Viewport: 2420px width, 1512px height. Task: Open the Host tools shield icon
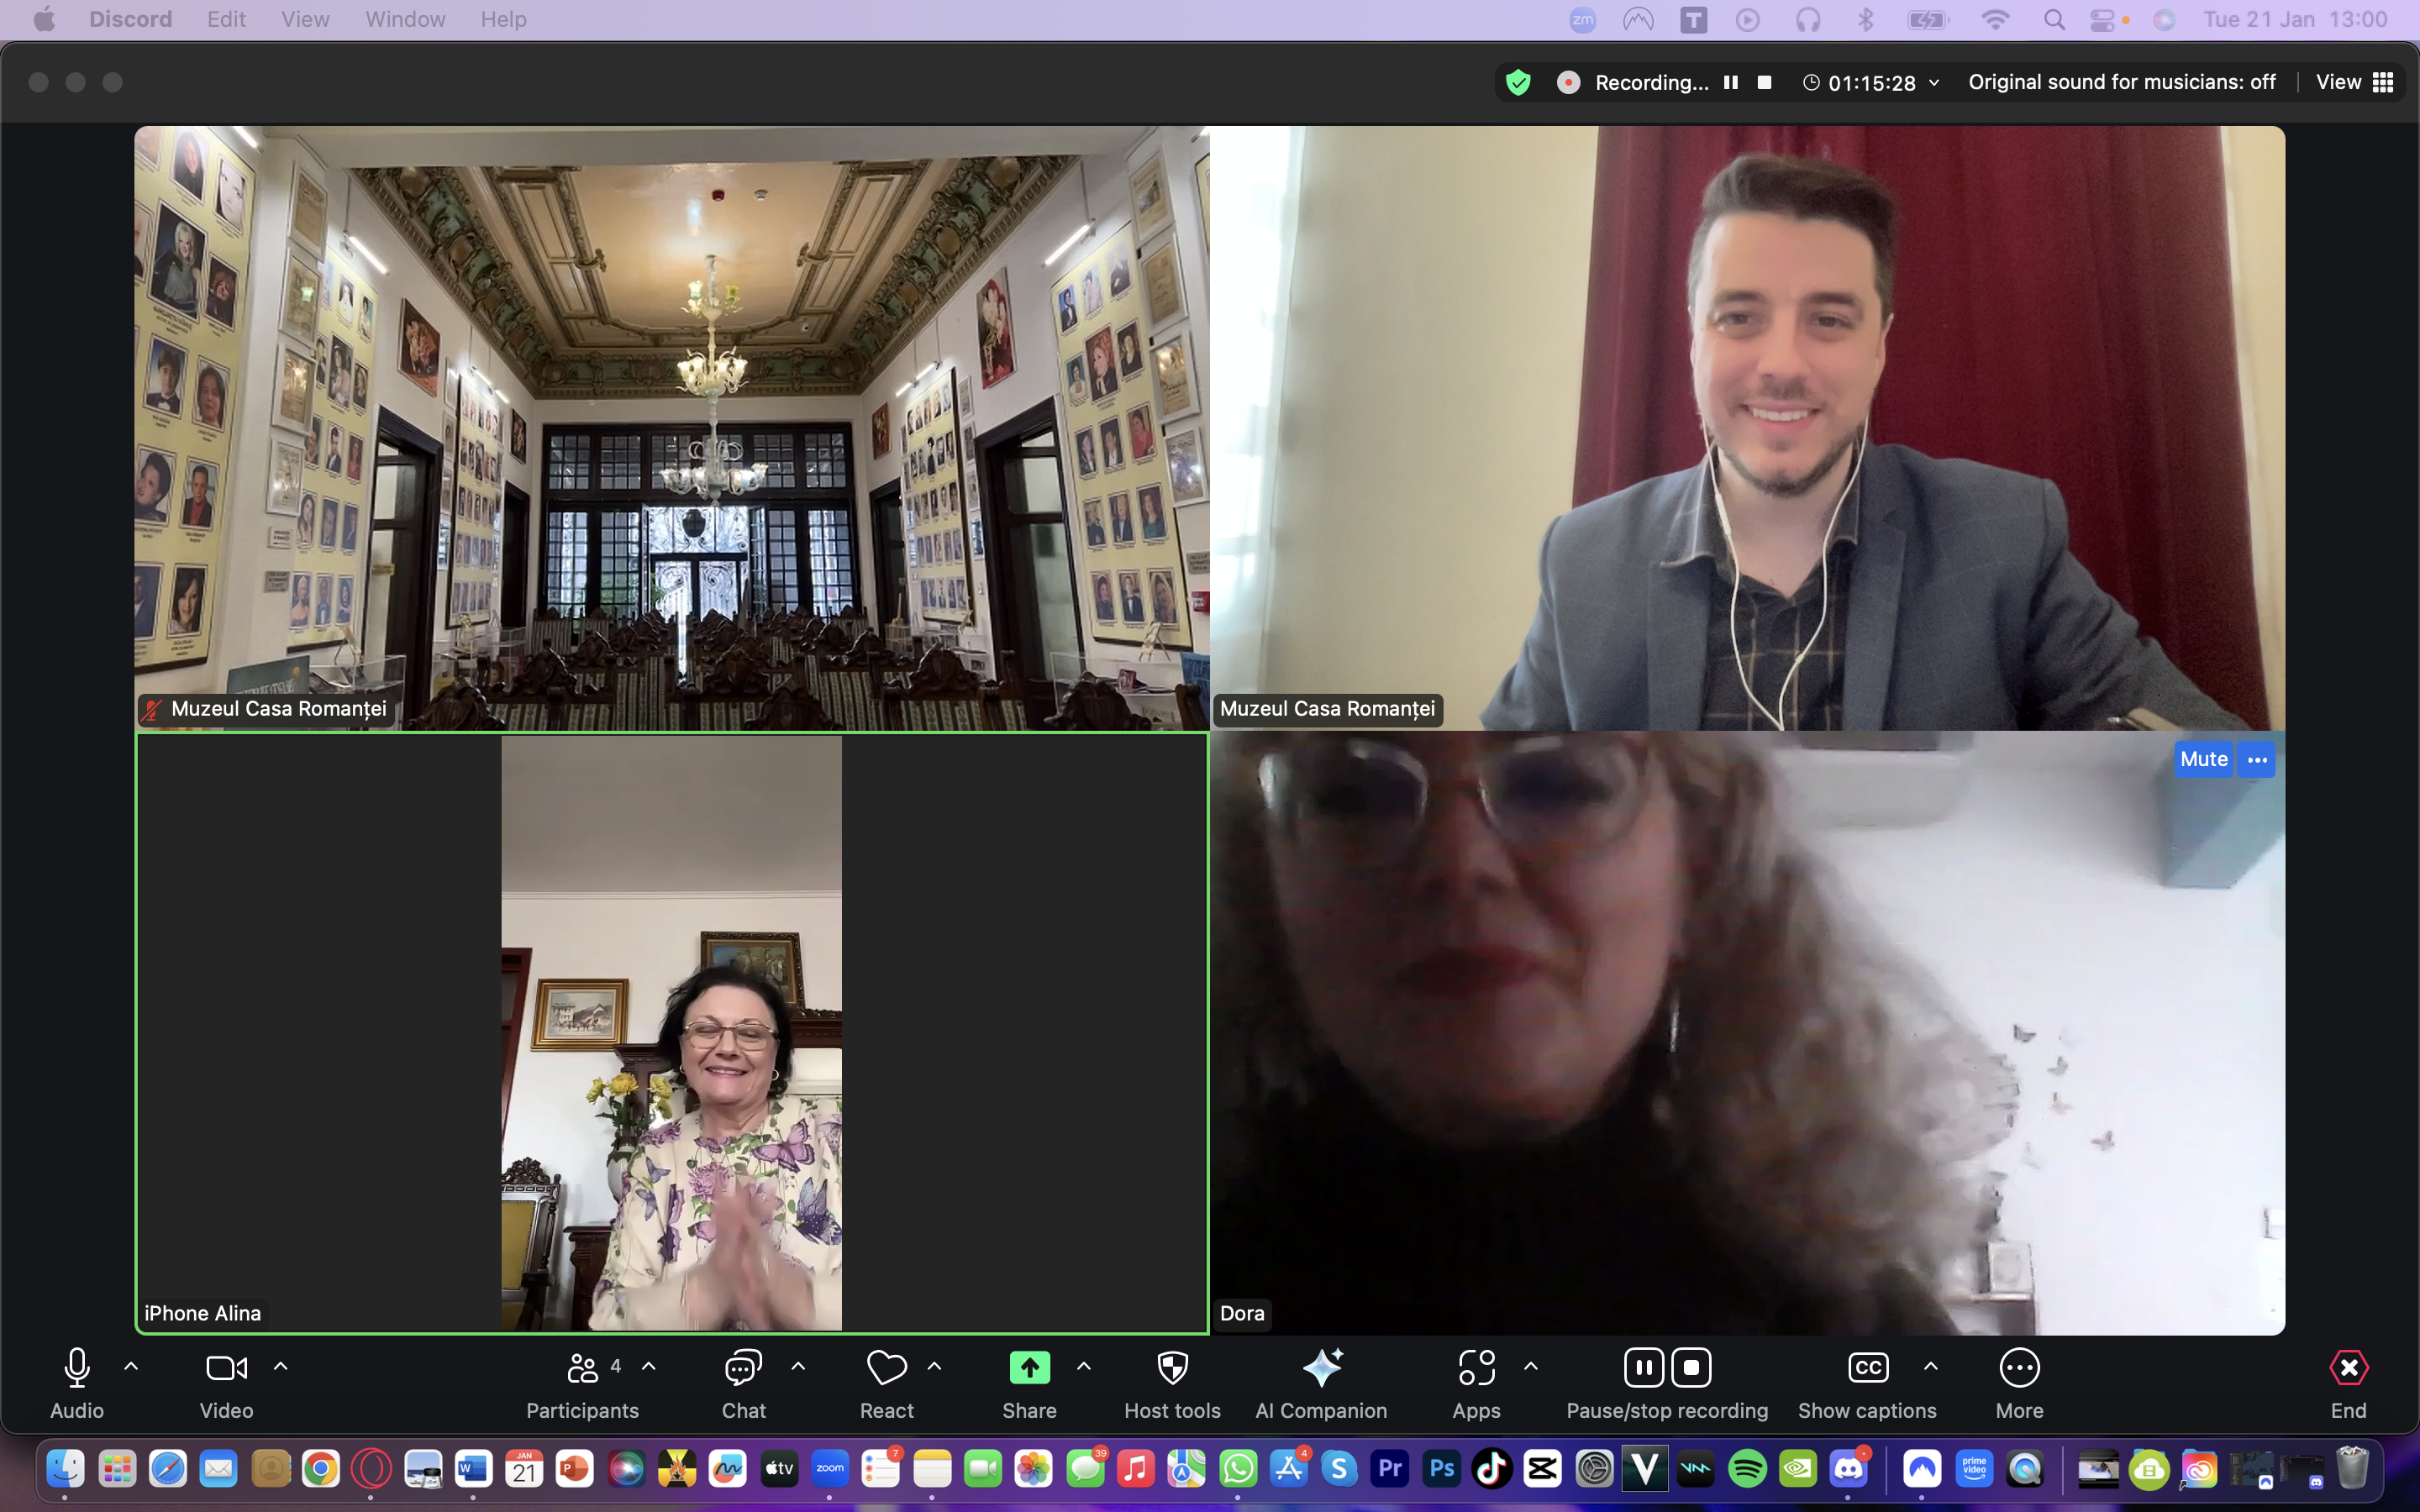(x=1172, y=1368)
